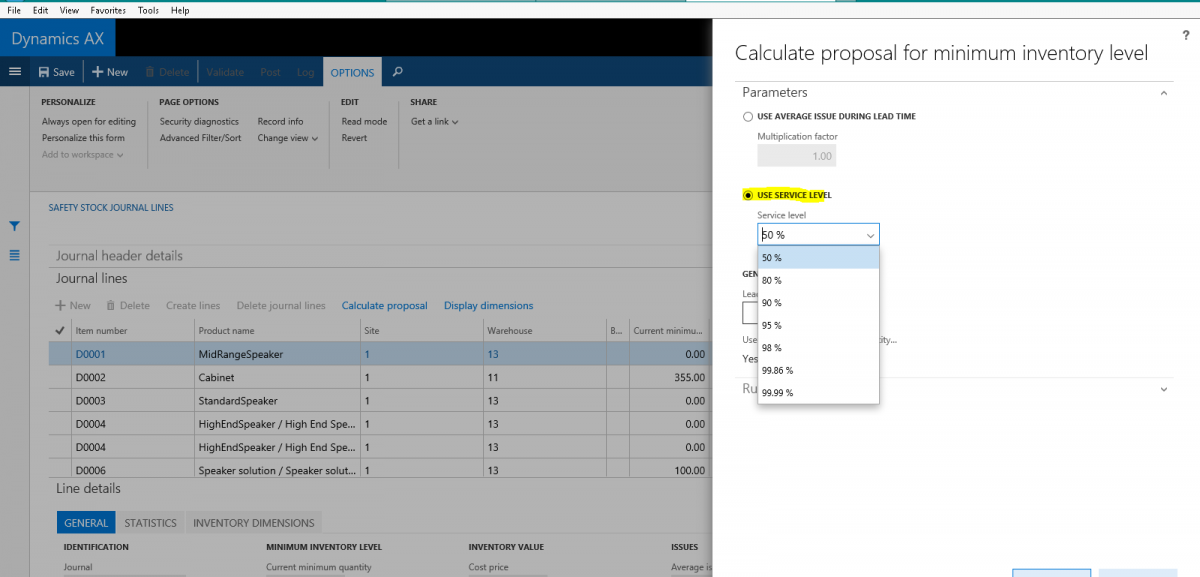Click Security diagnostics option
1200x577 pixels.
[x=199, y=122]
